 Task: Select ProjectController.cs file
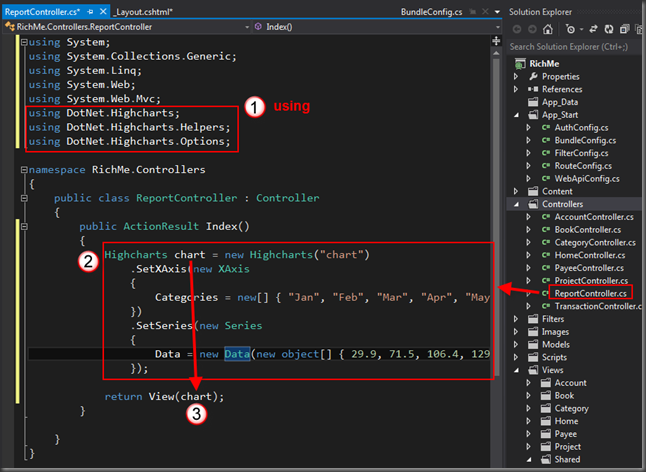click(x=591, y=280)
